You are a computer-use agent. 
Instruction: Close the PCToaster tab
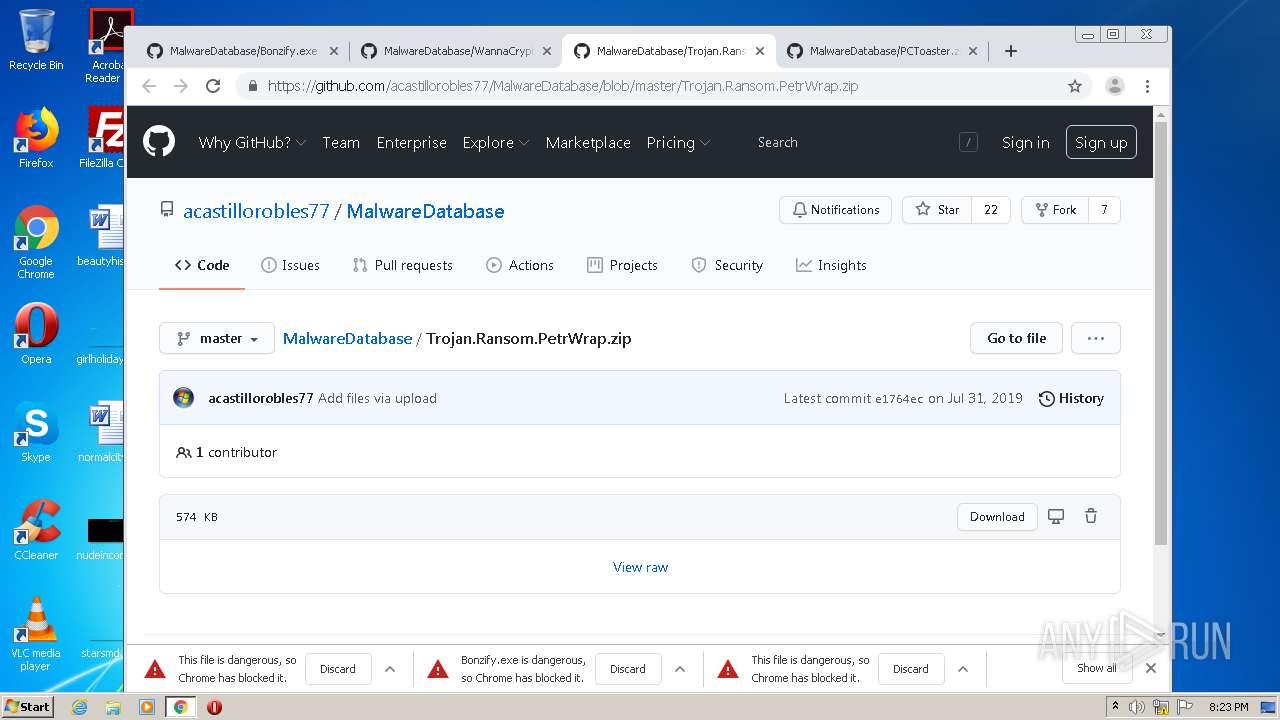point(973,51)
